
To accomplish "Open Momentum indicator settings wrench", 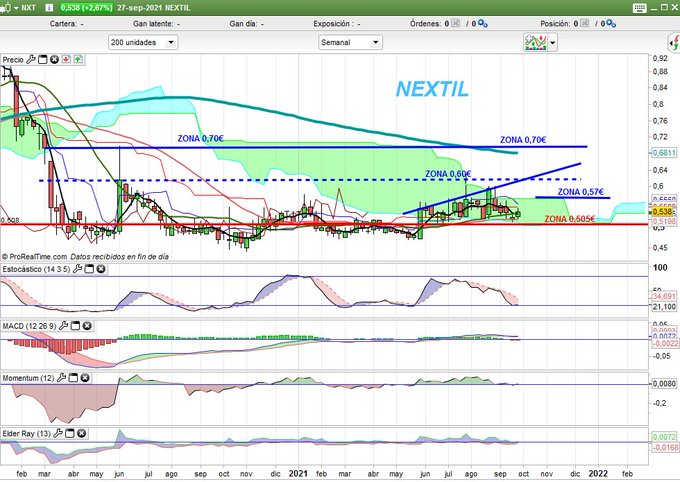I will 61,378.
